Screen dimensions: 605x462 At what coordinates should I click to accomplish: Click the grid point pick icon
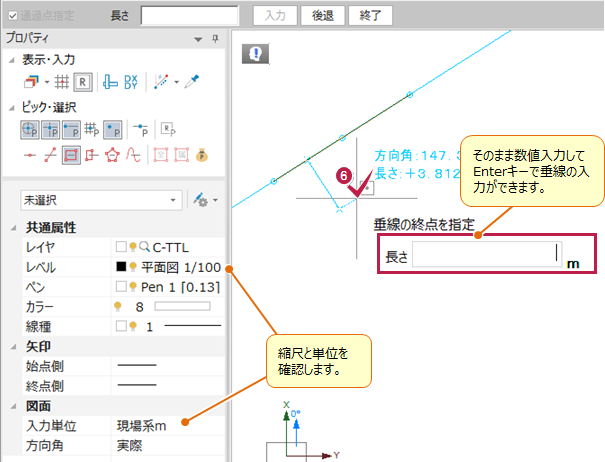92,129
